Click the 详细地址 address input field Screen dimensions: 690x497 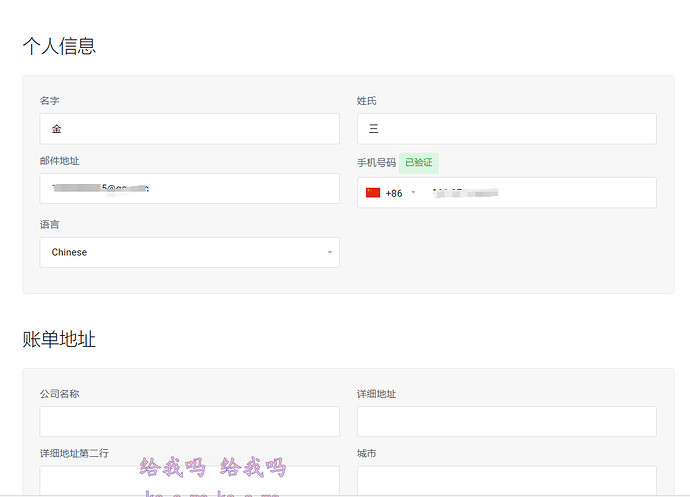507,421
